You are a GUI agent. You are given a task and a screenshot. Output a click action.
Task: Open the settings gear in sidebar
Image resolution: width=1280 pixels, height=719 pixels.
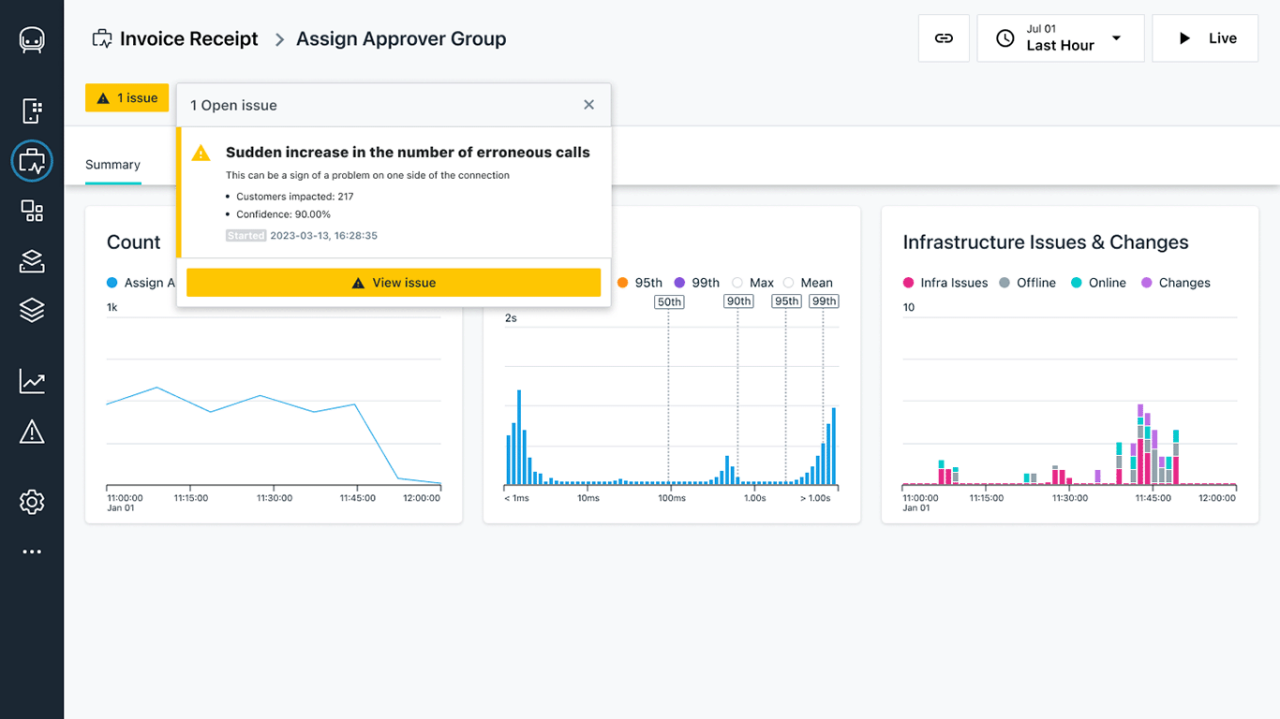(x=32, y=501)
